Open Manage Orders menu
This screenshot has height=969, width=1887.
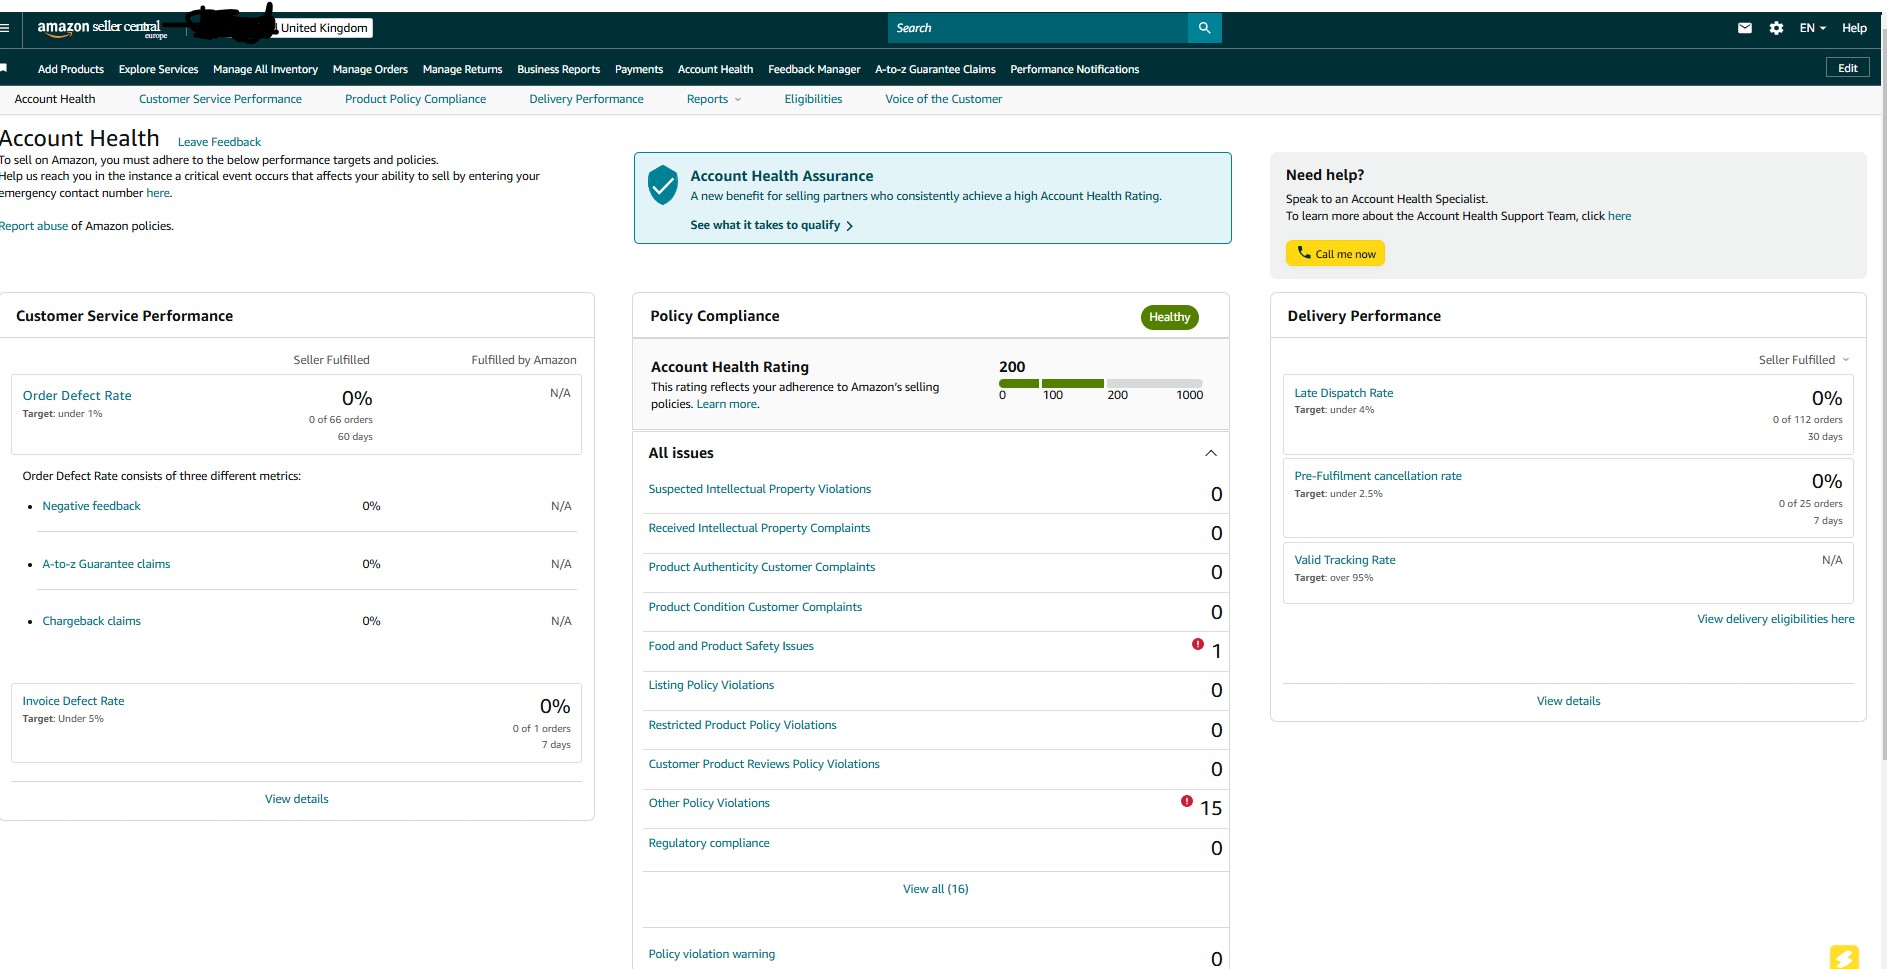(x=370, y=69)
